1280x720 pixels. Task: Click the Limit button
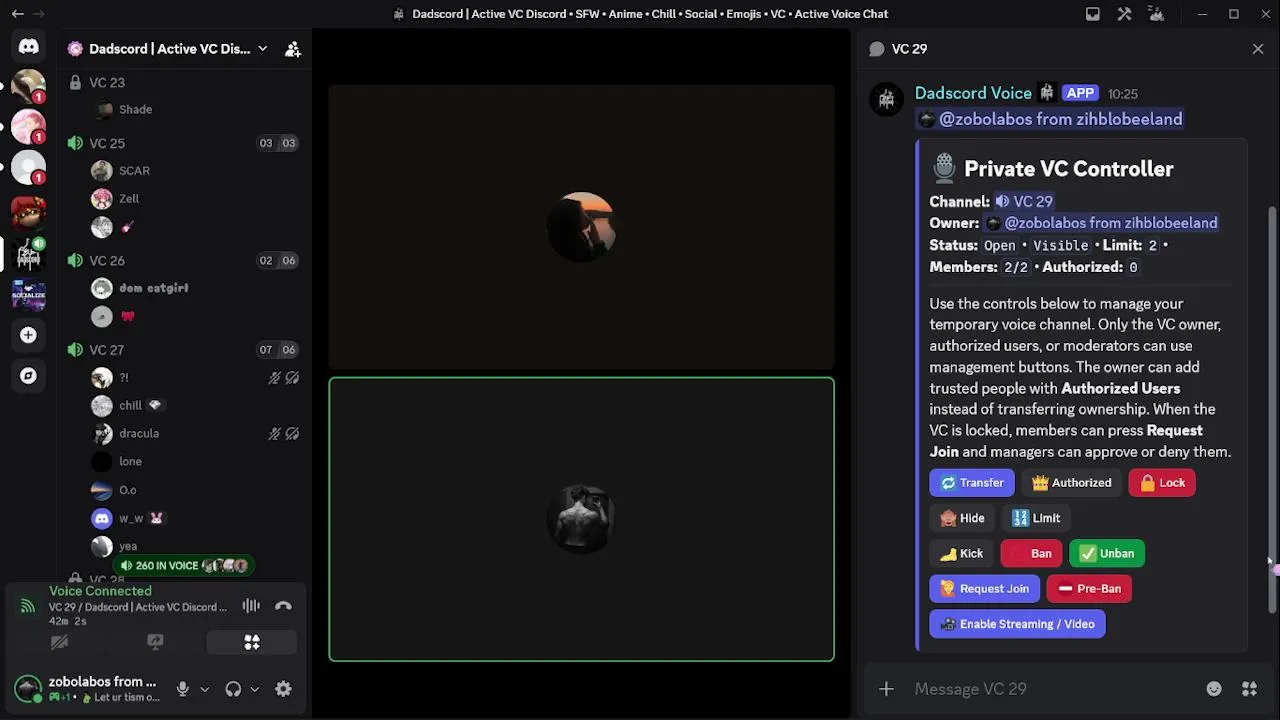[1036, 518]
